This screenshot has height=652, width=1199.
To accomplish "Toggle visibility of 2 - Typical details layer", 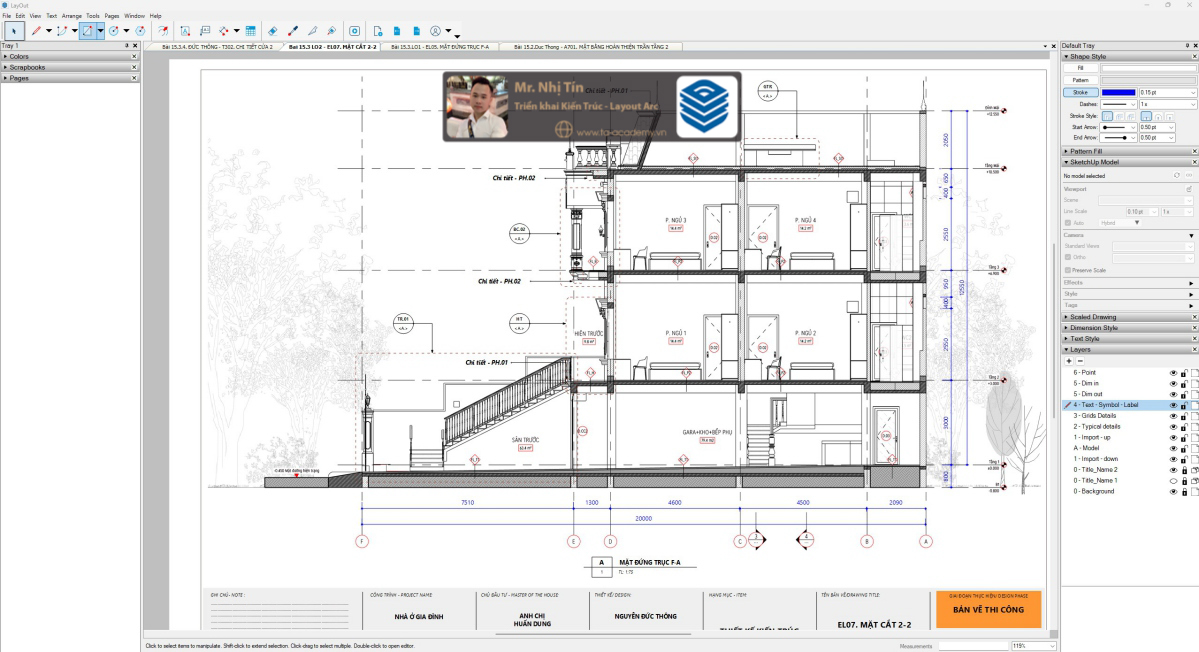I will click(x=1173, y=427).
